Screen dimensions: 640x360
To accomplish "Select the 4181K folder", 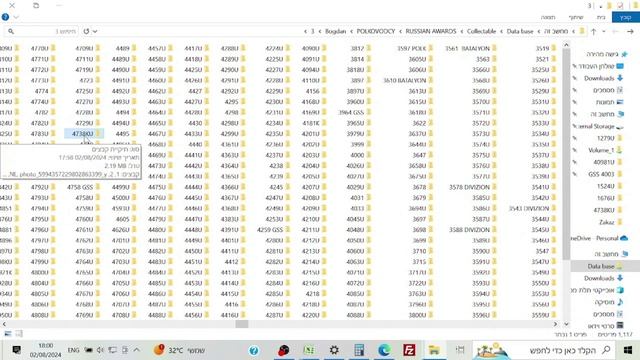I will pos(314,123).
